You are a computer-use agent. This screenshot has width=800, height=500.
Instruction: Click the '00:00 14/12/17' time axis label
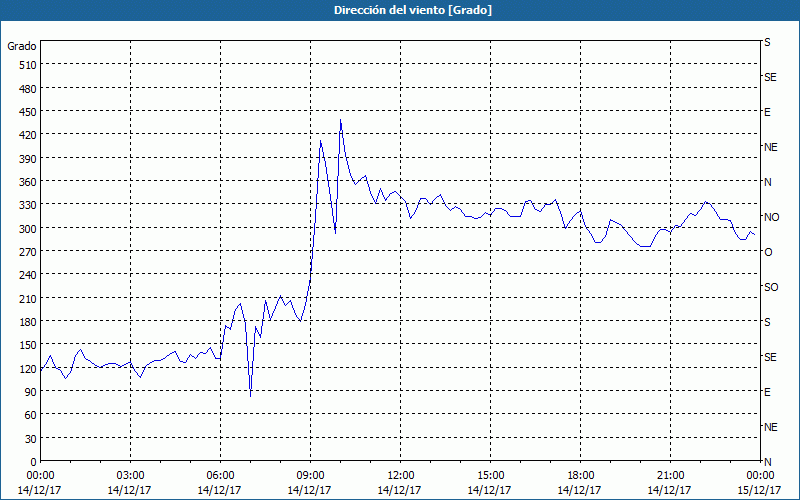[x=40, y=483]
